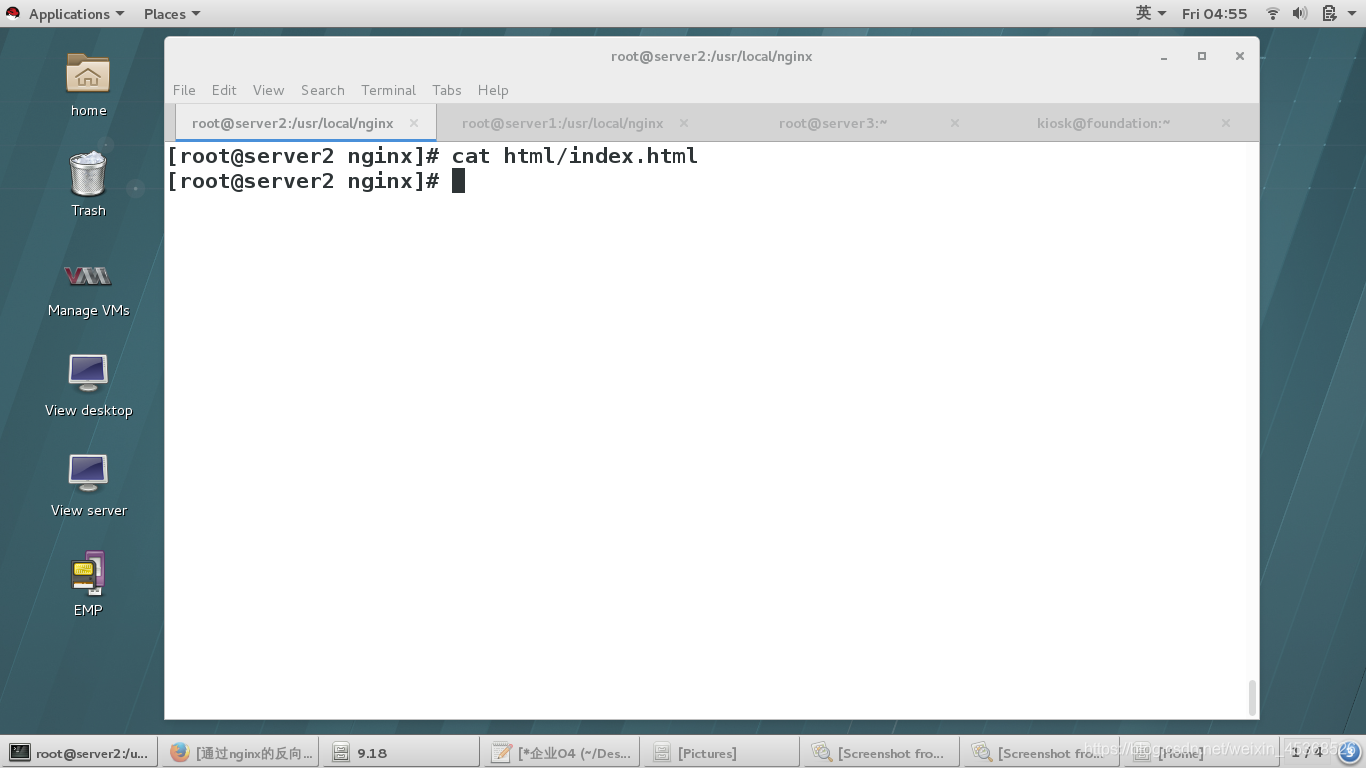Switch to the root@server3 tab

coord(830,123)
